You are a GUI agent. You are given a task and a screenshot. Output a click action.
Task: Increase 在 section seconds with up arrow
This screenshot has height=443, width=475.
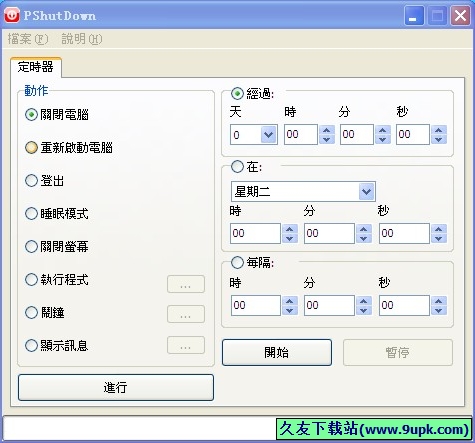[x=439, y=229]
